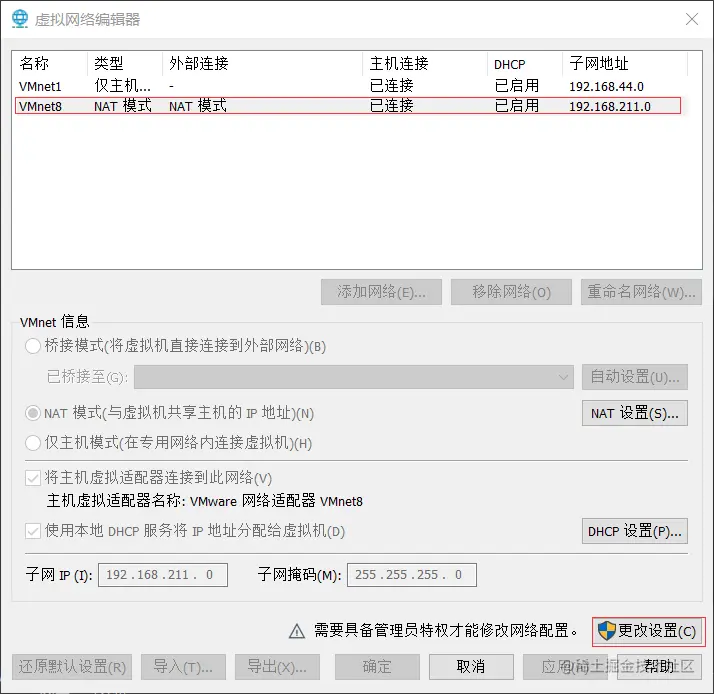Screen dimensions: 714x694
Task: Click the Virtual Network Editor globe icon
Action: pos(20,19)
